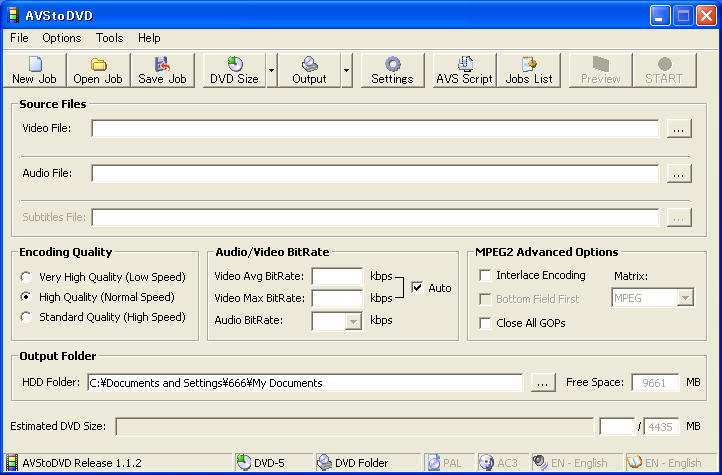Click the HDD Folder path field
Screen dimensions: 722x475
tap(305, 382)
